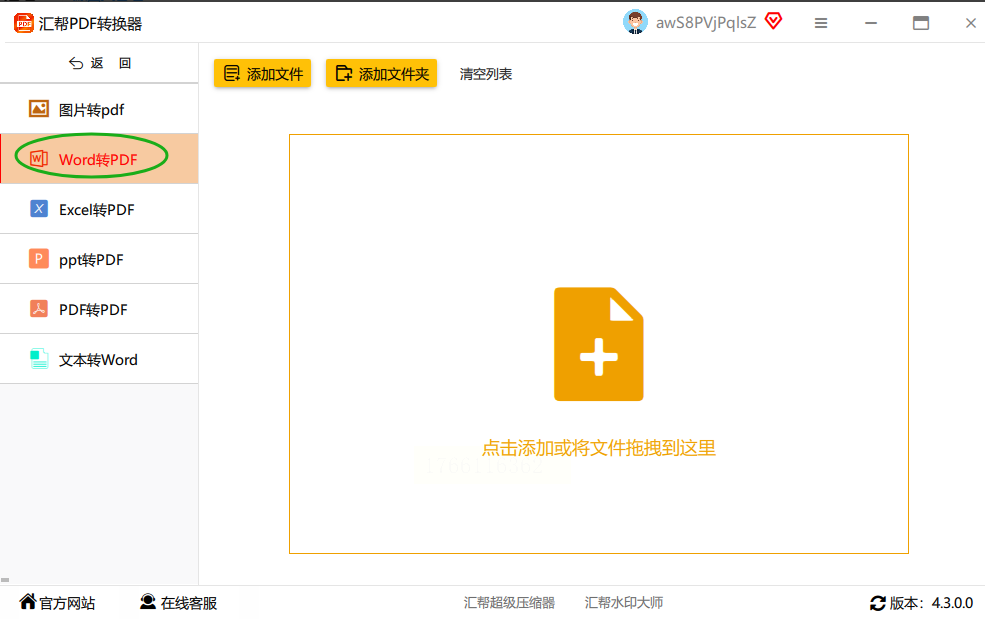The width and height of the screenshot is (985, 621).
Task: Select PDF转PDF in the sidebar
Action: [x=99, y=309]
